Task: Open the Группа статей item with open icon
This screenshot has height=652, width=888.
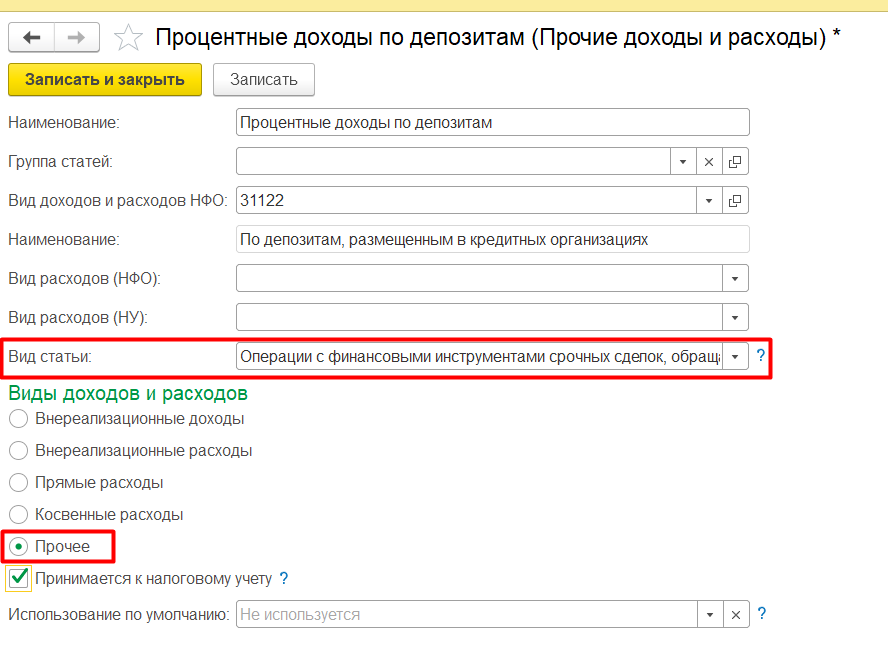Action: (x=735, y=161)
